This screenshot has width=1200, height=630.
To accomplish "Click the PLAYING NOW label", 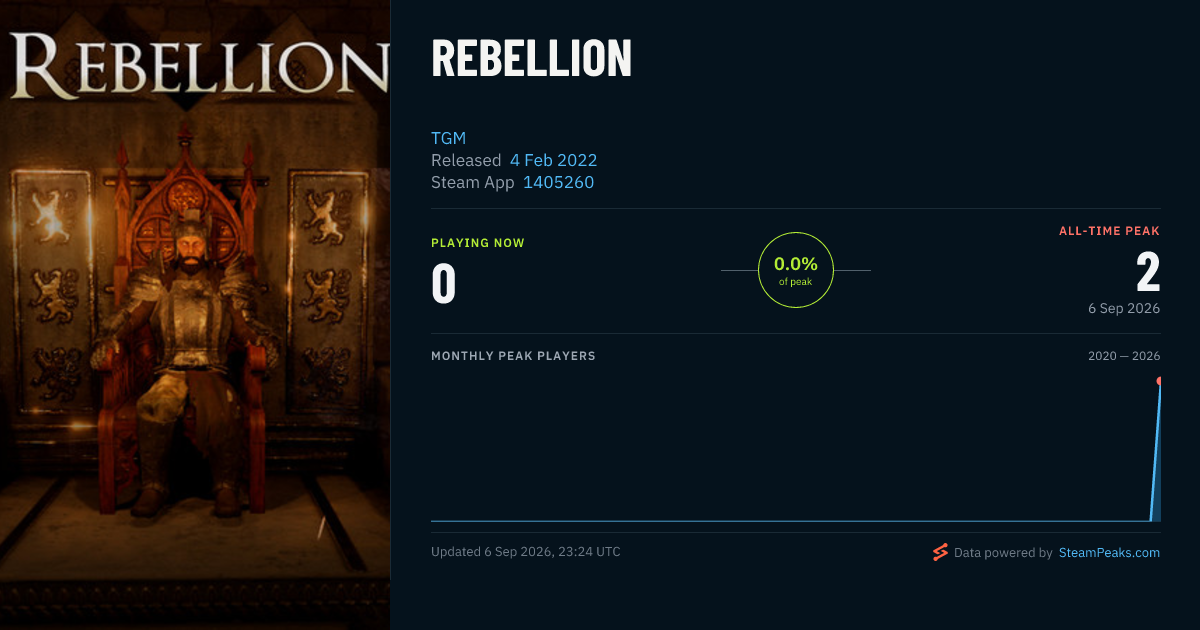I will (x=478, y=243).
